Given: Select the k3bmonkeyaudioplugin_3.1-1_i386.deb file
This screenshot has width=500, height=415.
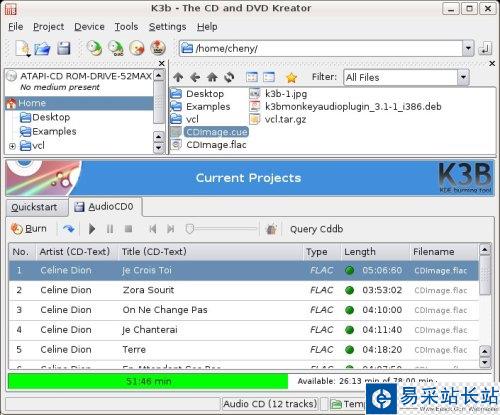Looking at the screenshot, I should click(345, 107).
